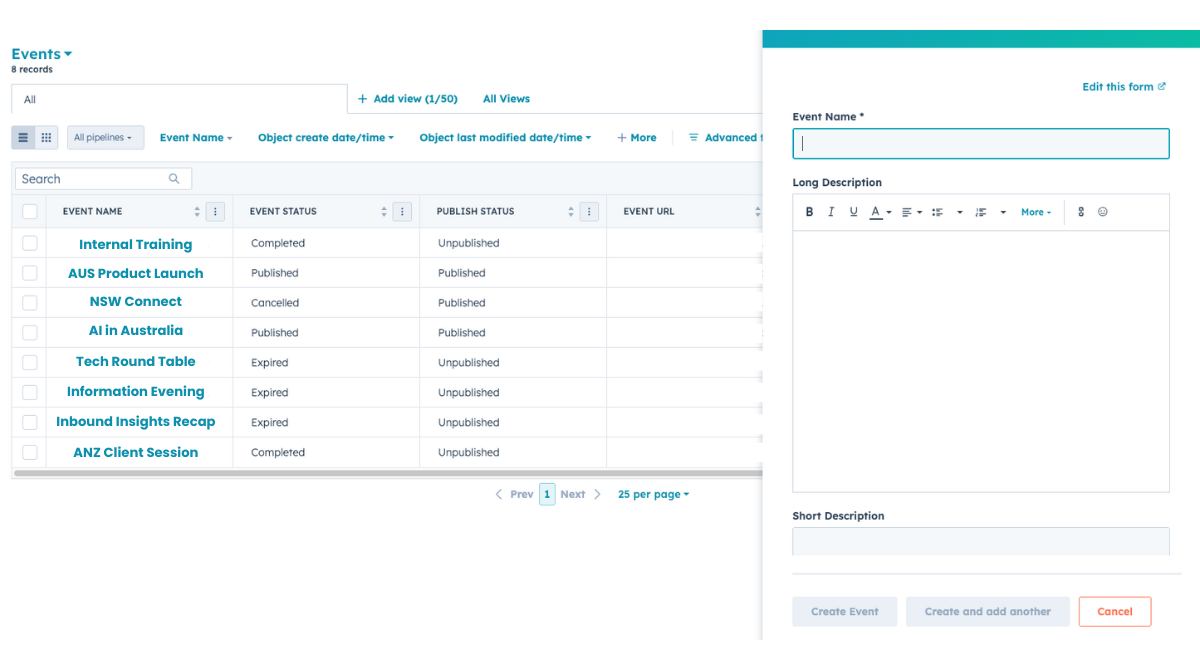Image resolution: width=1200 pixels, height=670 pixels.
Task: Click Add view (1/50) tab
Action: point(408,99)
